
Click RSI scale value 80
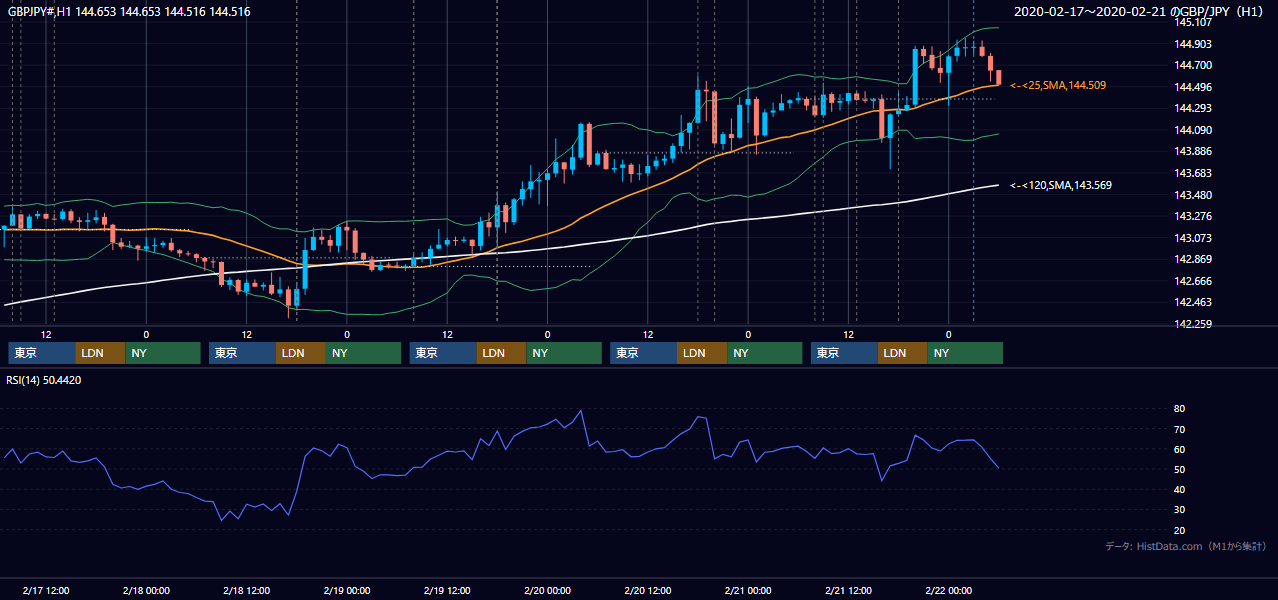tap(1180, 409)
